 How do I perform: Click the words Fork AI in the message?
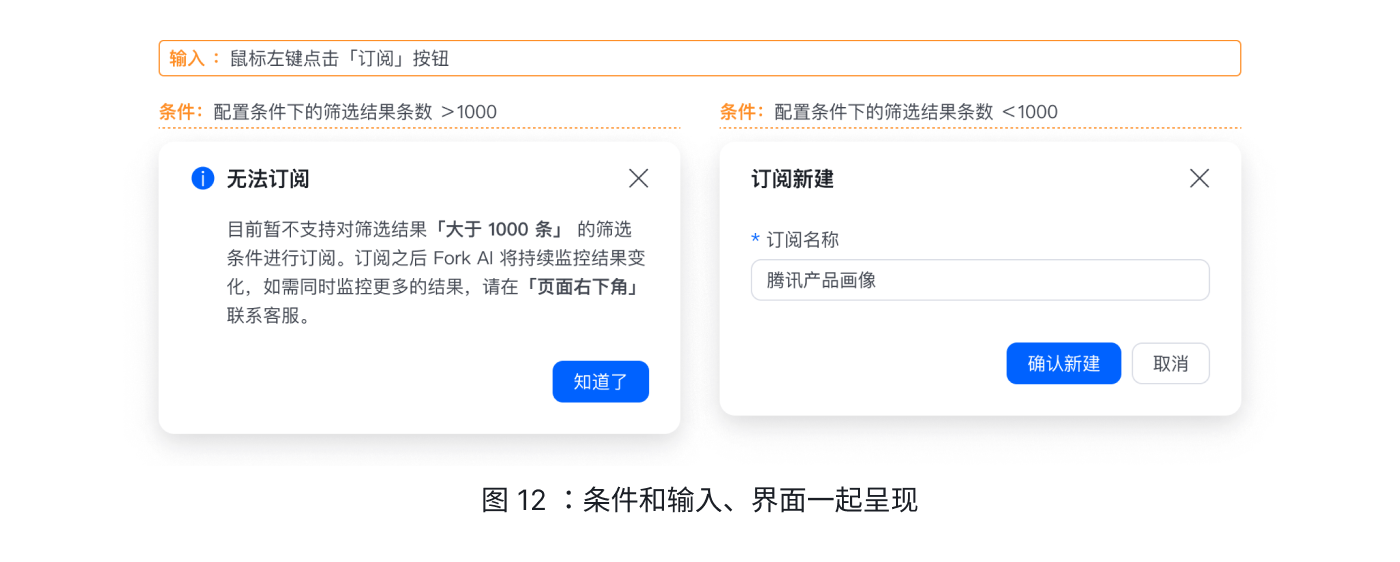(470, 258)
